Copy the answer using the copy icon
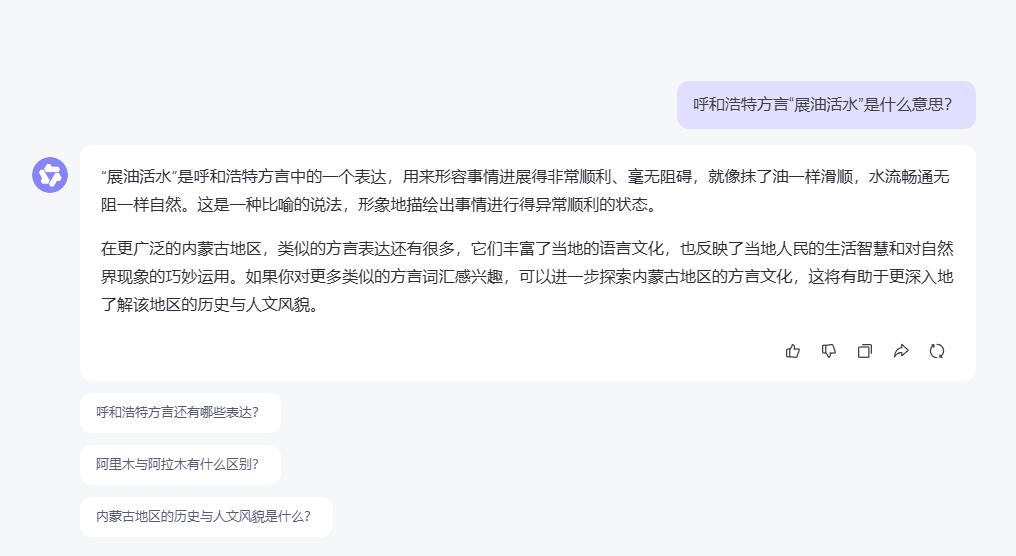The height and width of the screenshot is (556, 1016). coord(865,351)
